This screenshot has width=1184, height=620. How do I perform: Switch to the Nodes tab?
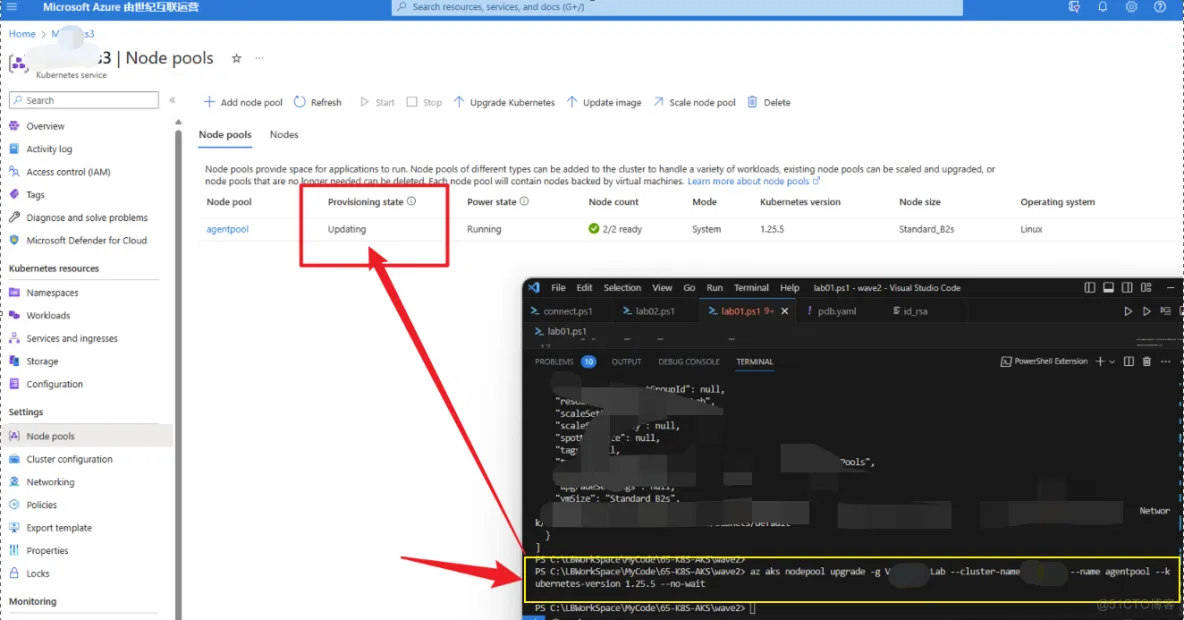[x=284, y=135]
